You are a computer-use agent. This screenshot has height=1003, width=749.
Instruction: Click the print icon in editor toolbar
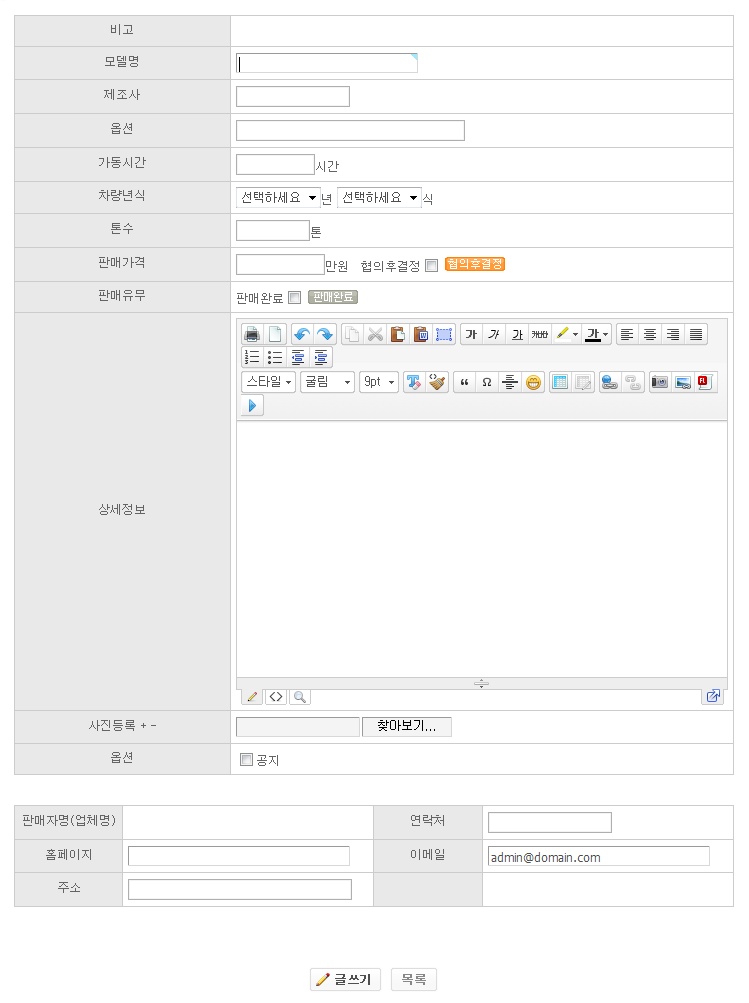pyautogui.click(x=252, y=335)
